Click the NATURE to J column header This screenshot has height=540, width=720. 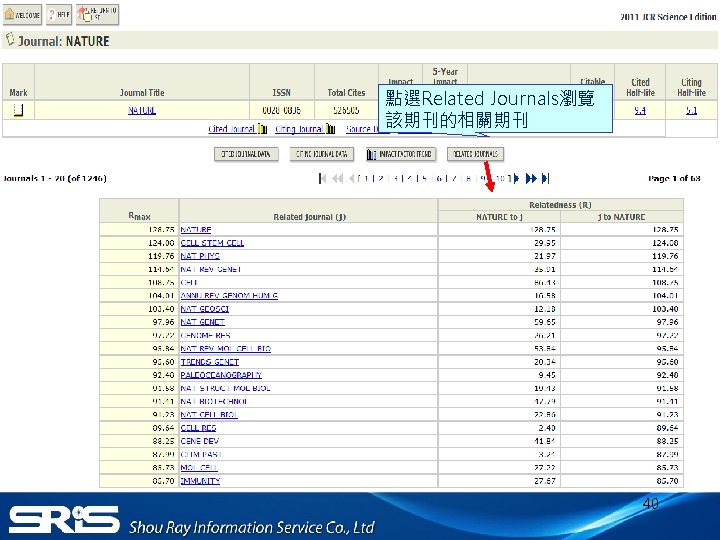click(499, 217)
